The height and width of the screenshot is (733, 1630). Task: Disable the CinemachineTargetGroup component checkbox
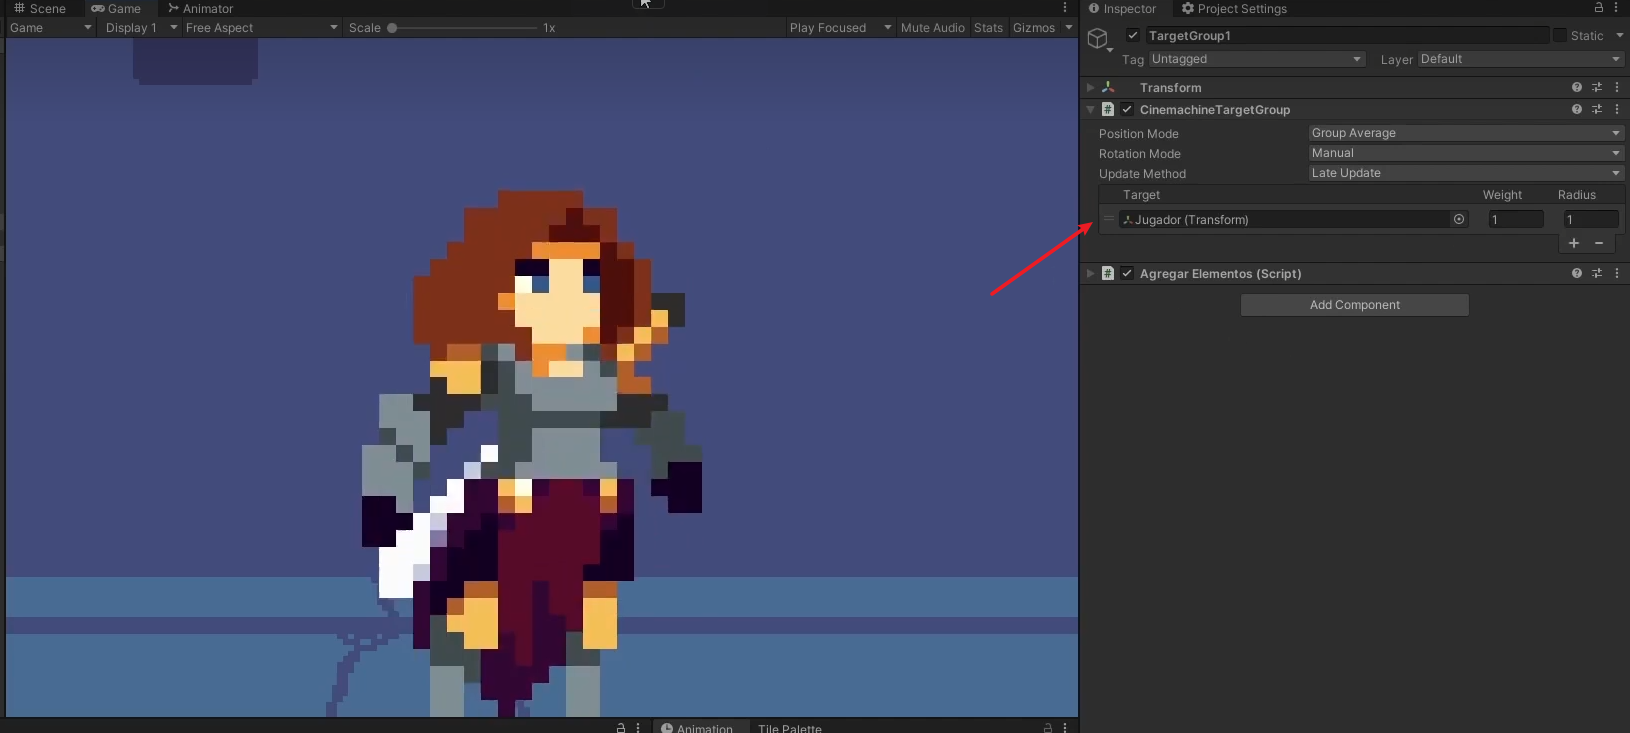[1127, 109]
